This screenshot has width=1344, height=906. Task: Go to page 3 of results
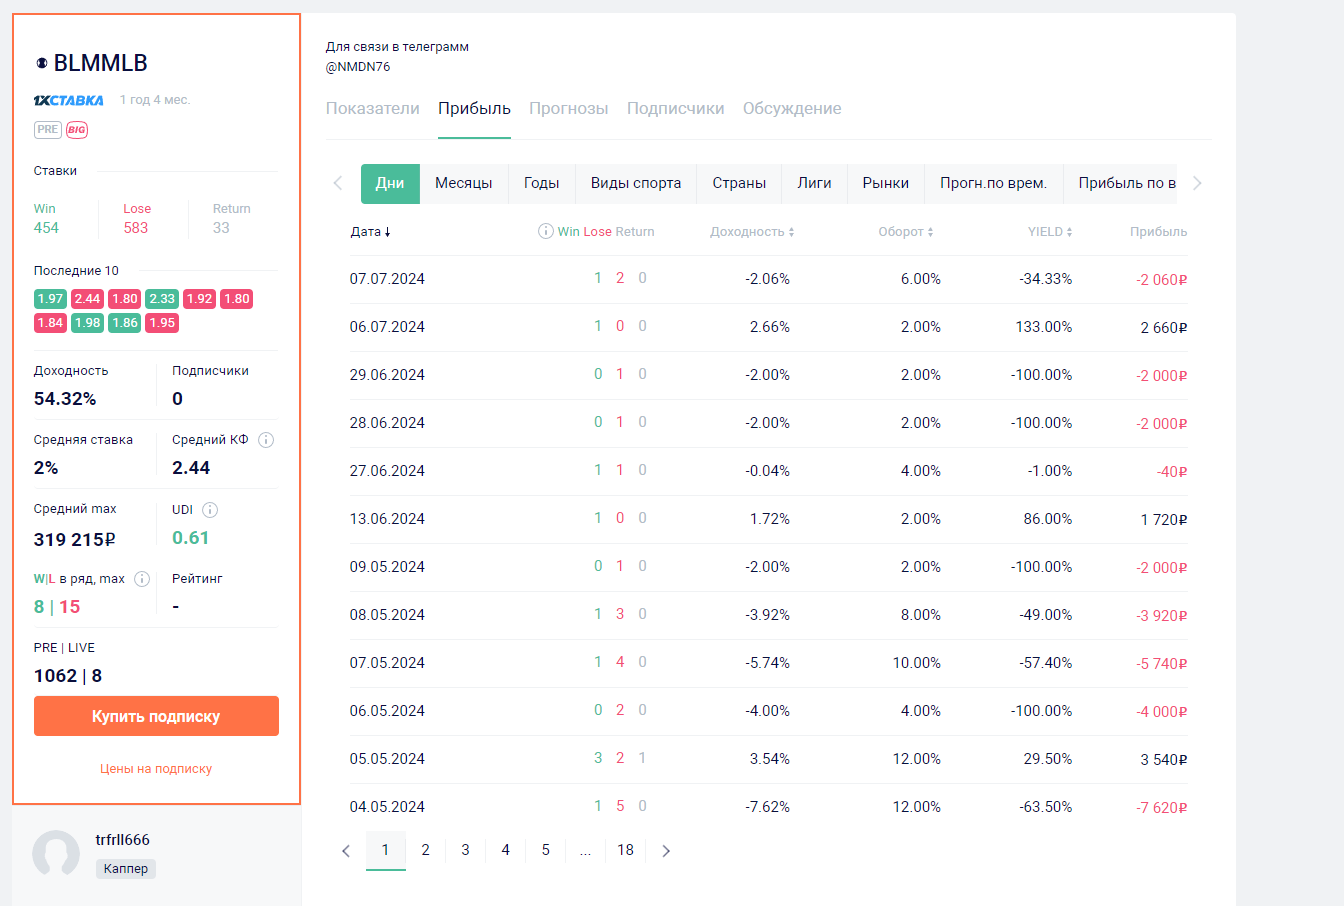pos(465,850)
